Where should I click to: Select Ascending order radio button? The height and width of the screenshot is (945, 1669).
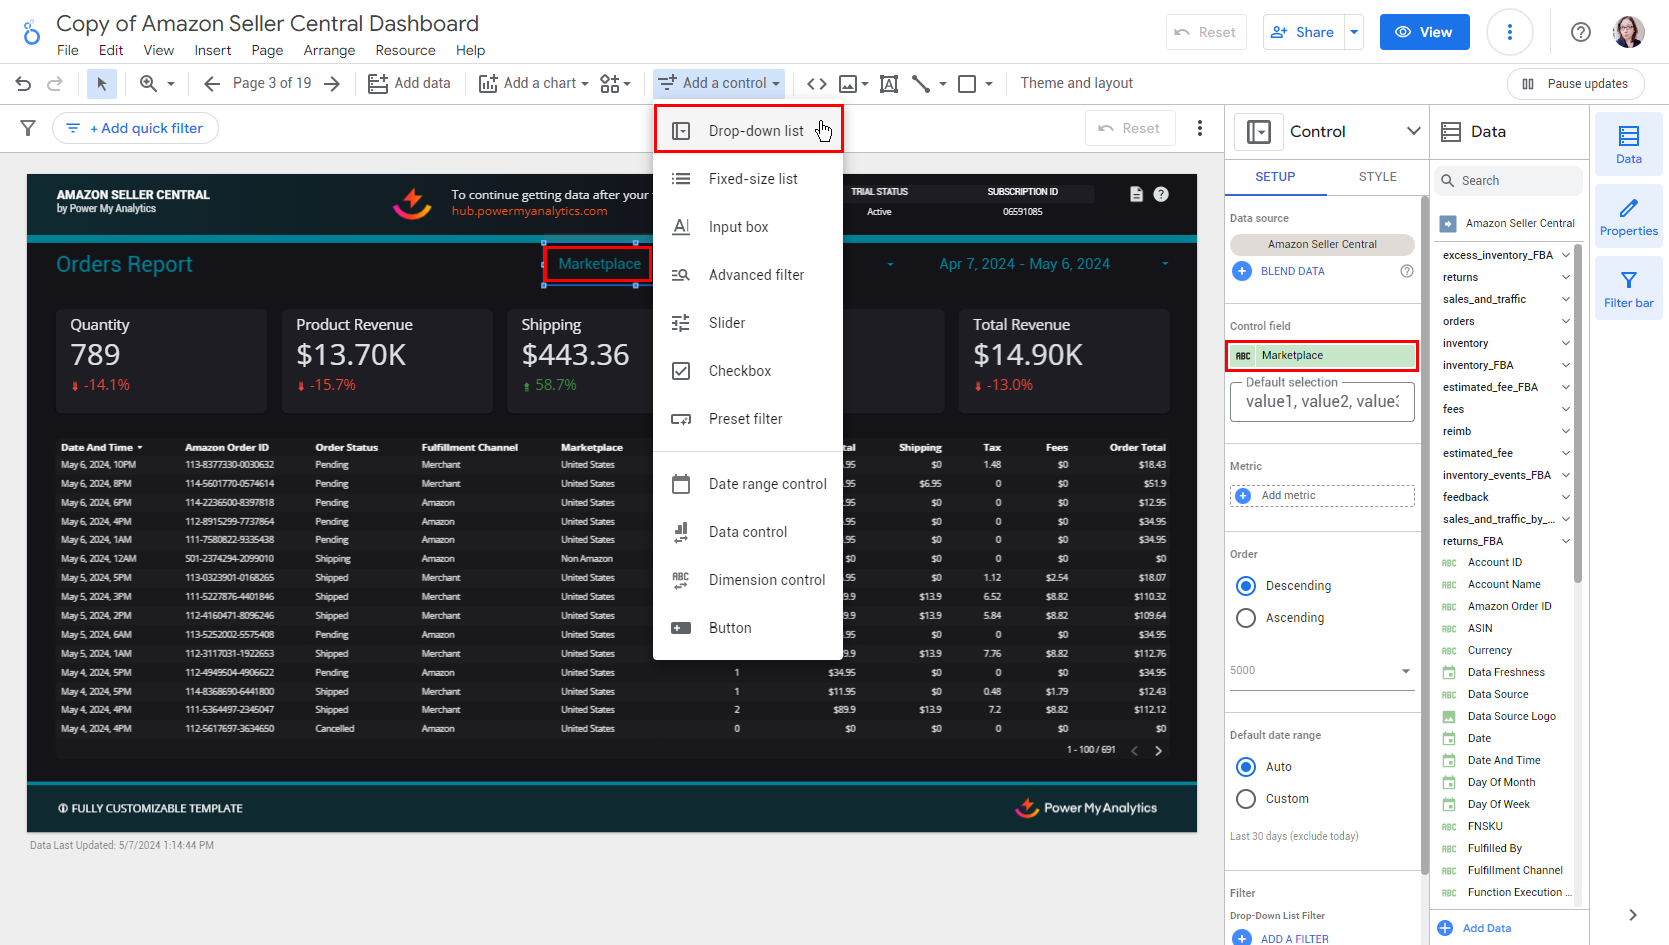click(x=1246, y=618)
